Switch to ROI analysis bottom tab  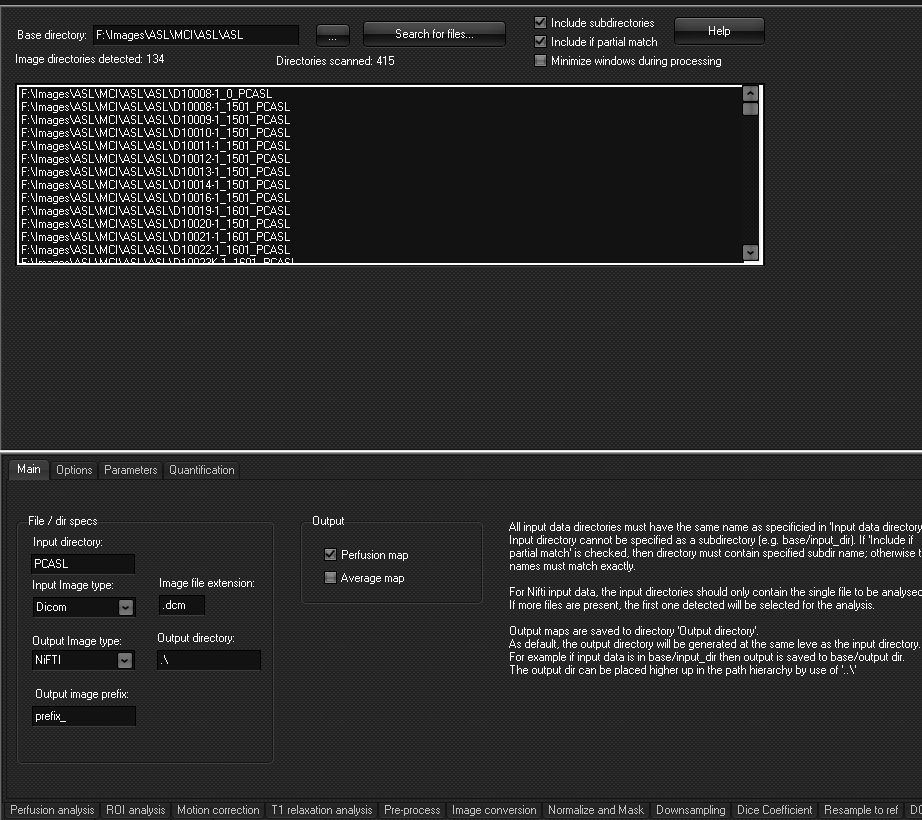135,810
